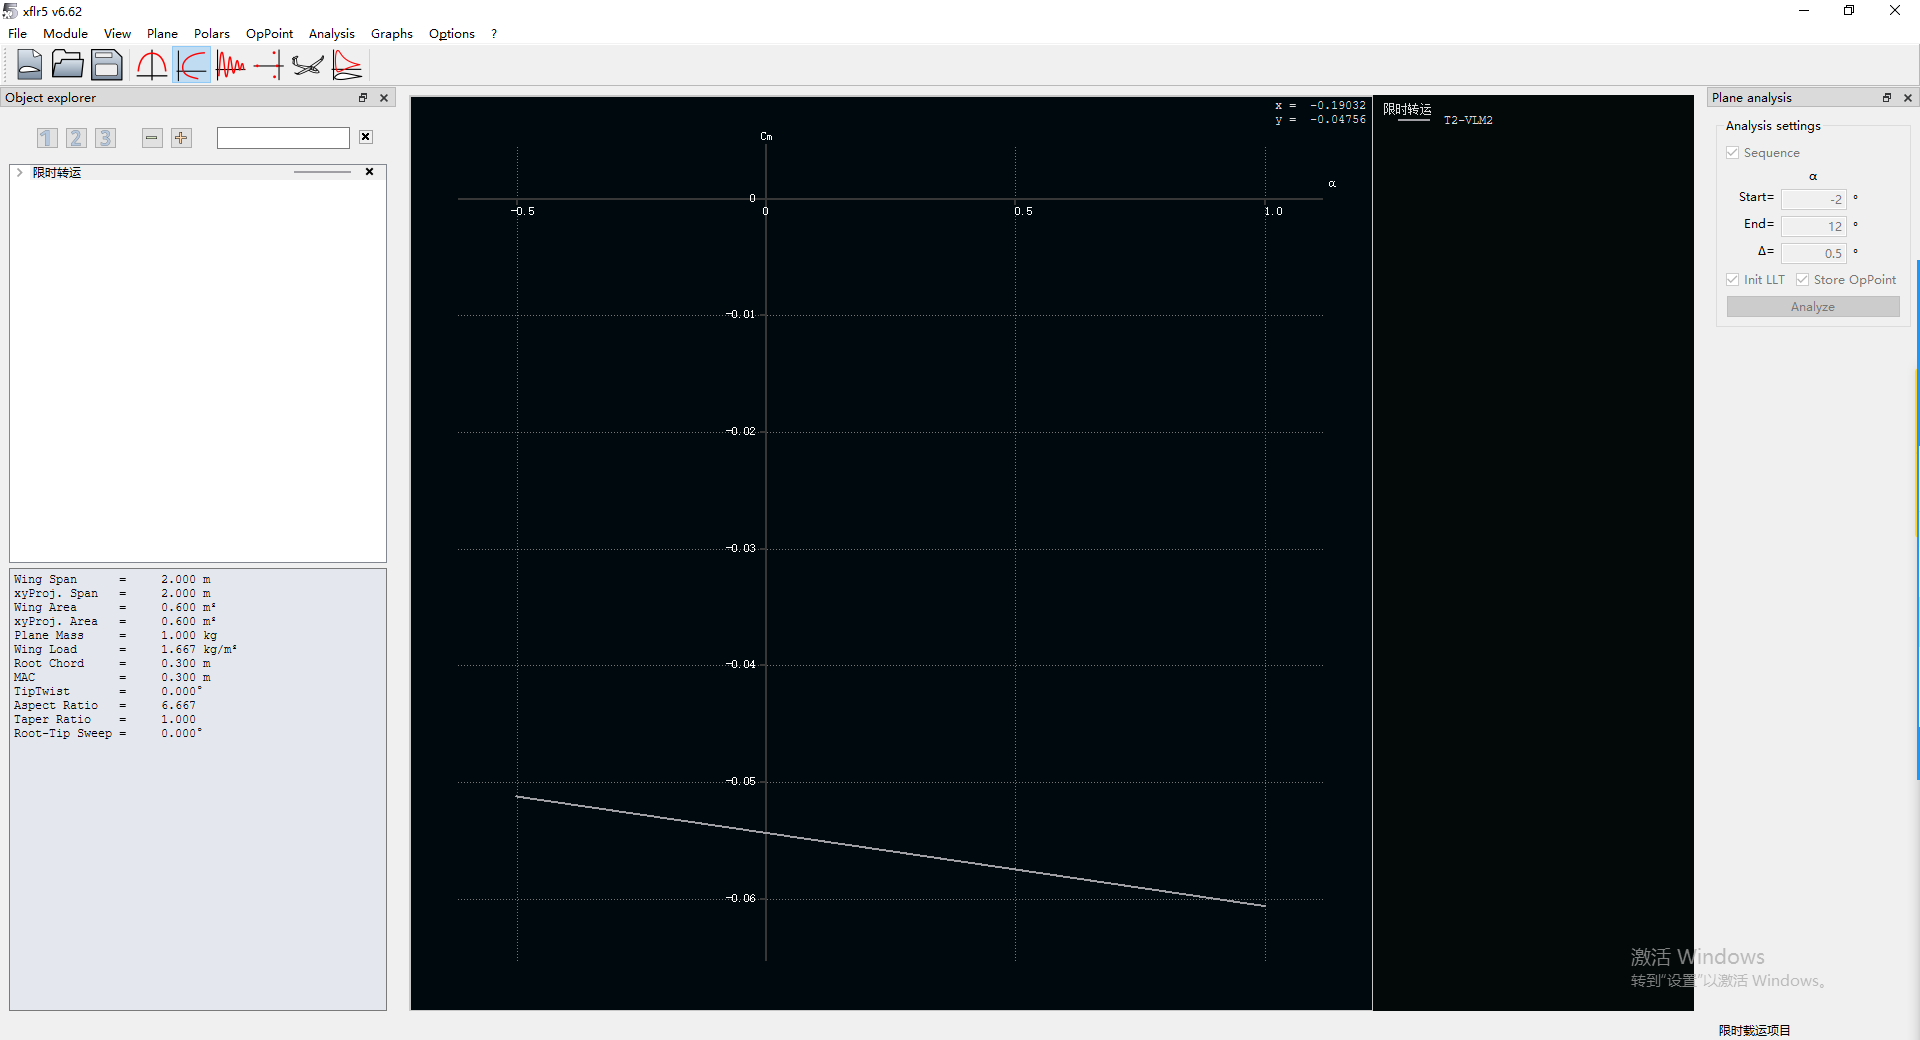This screenshot has height=1040, width=1920.
Task: Click the Object explorer filter text field
Action: (283, 138)
